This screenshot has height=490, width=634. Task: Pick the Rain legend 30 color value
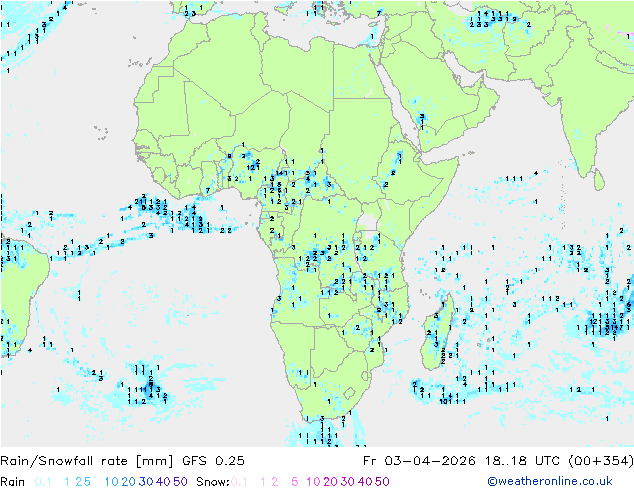pyautogui.click(x=146, y=482)
